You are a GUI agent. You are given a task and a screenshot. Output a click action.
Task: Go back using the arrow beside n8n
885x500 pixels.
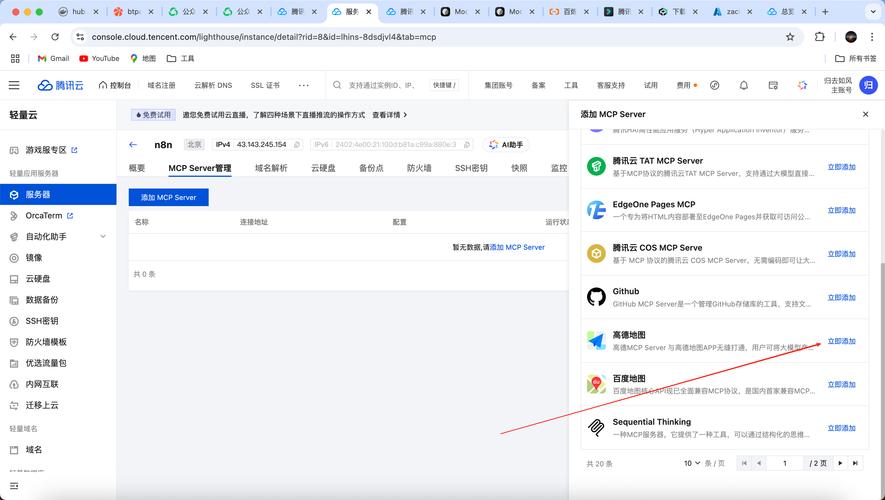pyautogui.click(x=133, y=144)
